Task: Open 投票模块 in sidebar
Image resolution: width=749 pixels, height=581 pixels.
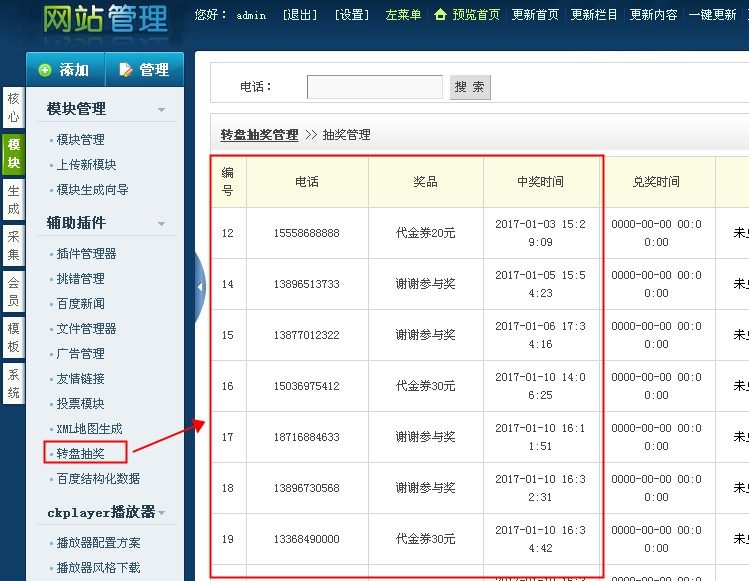Action: [80, 404]
